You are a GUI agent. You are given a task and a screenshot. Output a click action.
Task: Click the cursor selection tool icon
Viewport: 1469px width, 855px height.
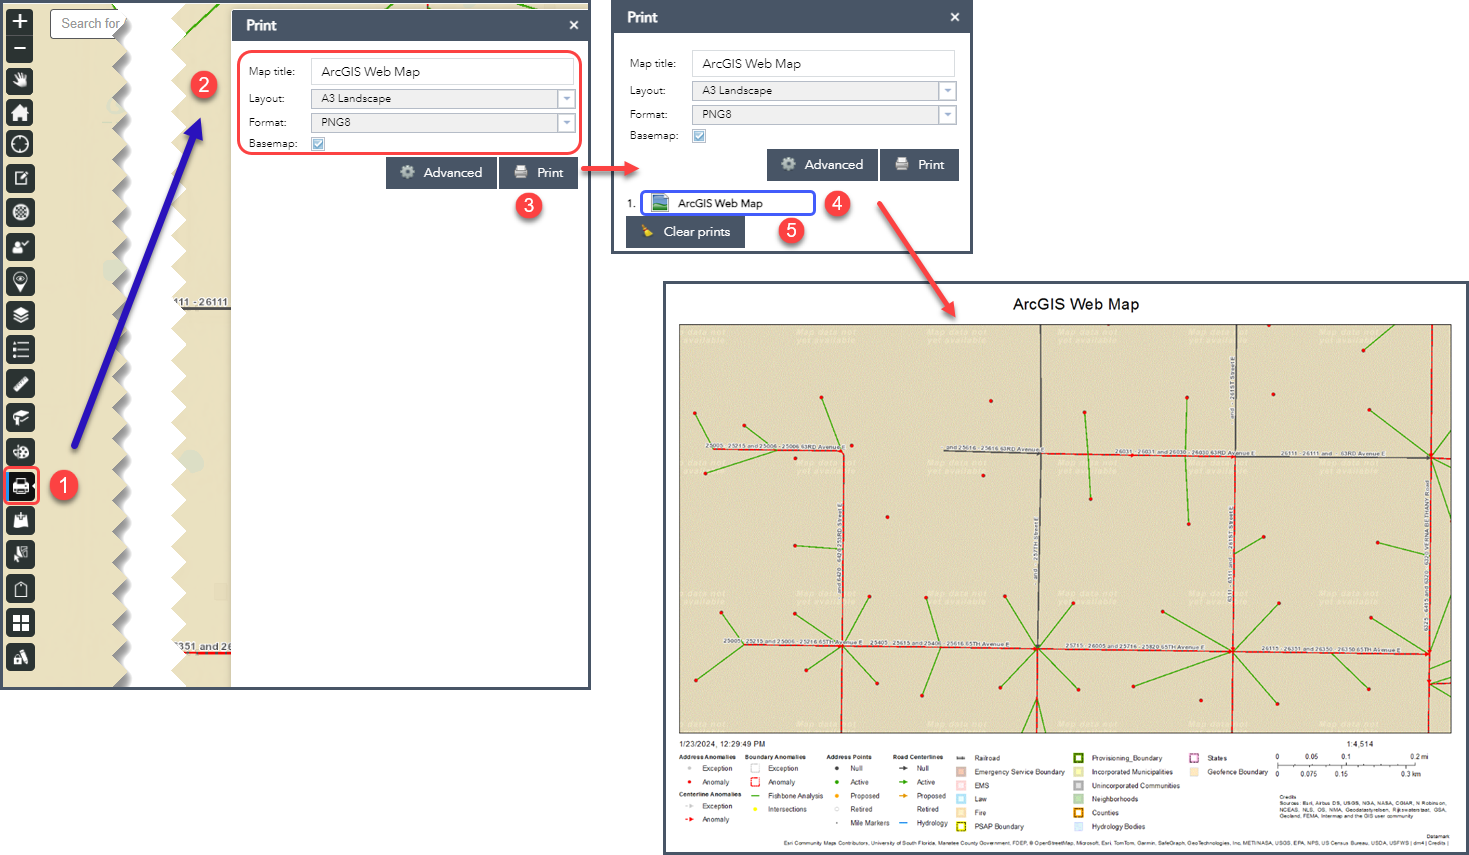coord(20,554)
